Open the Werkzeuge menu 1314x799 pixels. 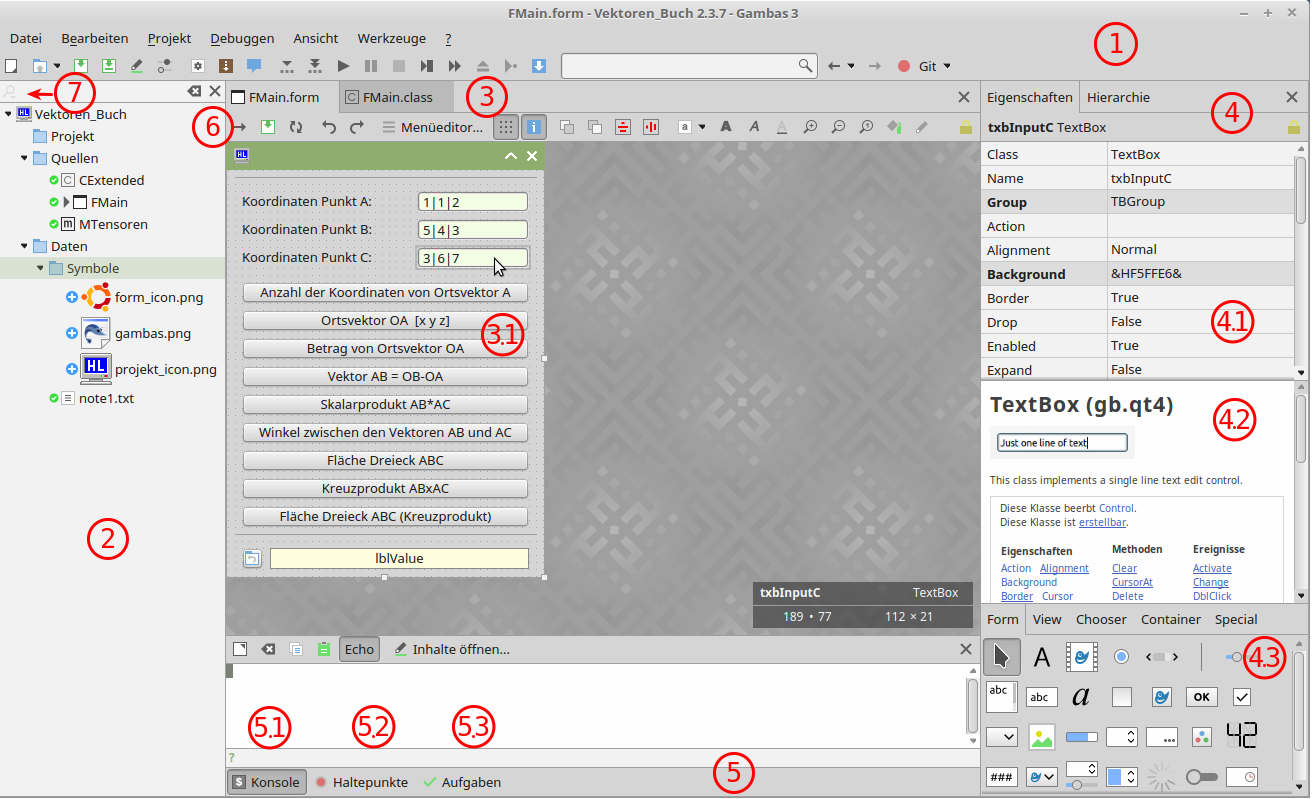(x=391, y=38)
